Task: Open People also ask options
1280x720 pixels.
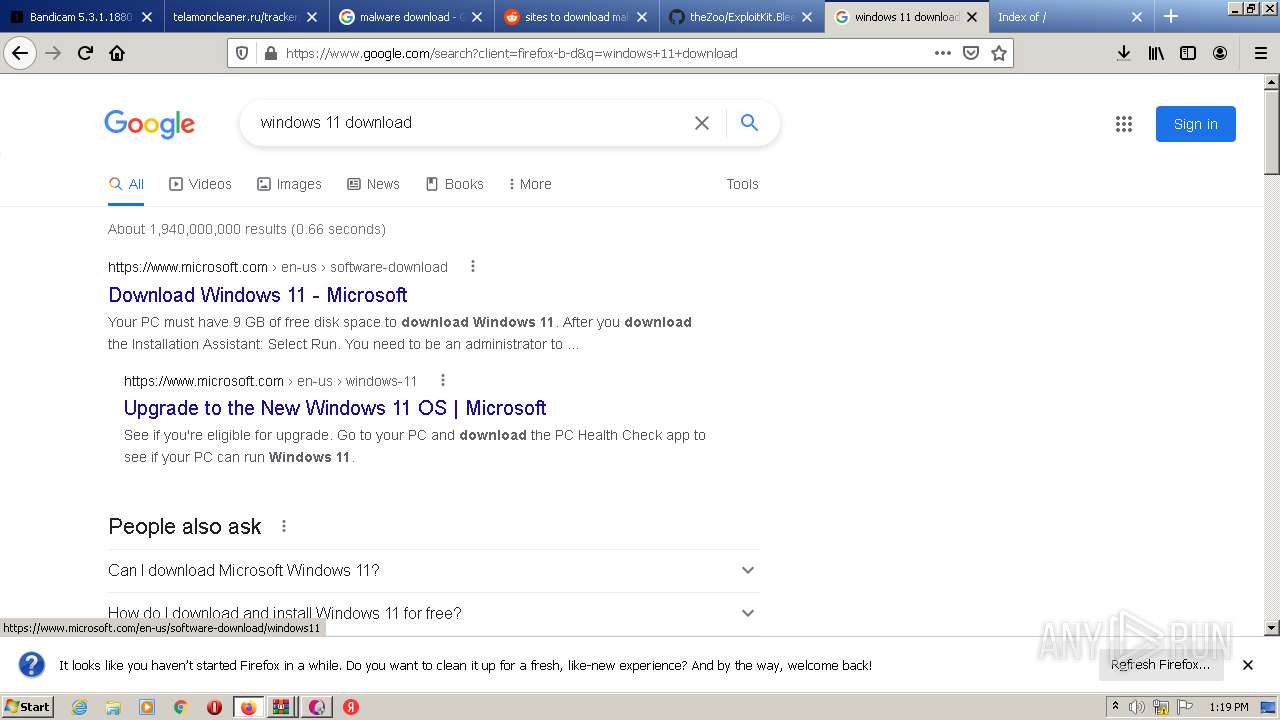Action: click(x=284, y=526)
